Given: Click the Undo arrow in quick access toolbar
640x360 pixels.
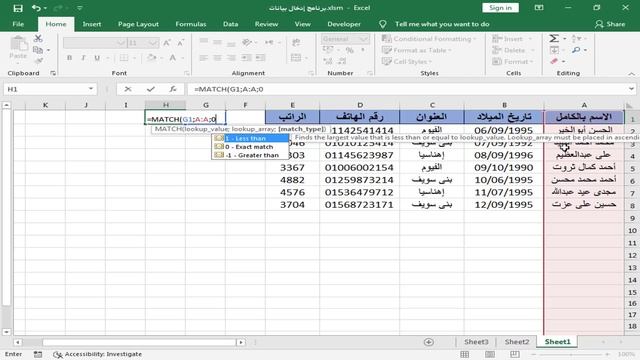Looking at the screenshot, I should (x=36, y=8).
